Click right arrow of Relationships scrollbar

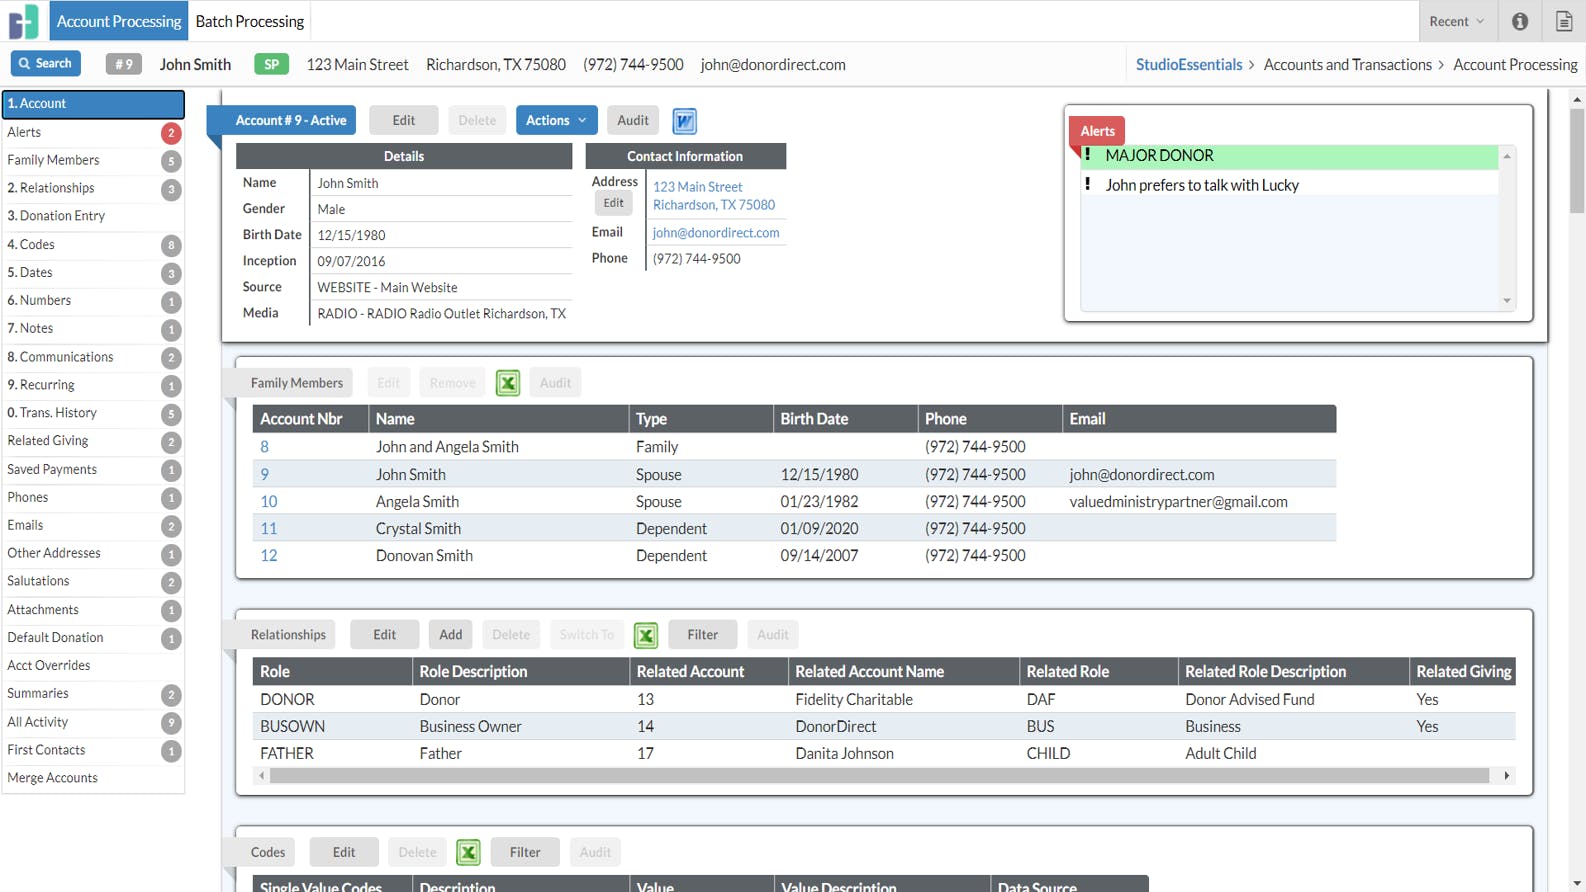pyautogui.click(x=1507, y=776)
